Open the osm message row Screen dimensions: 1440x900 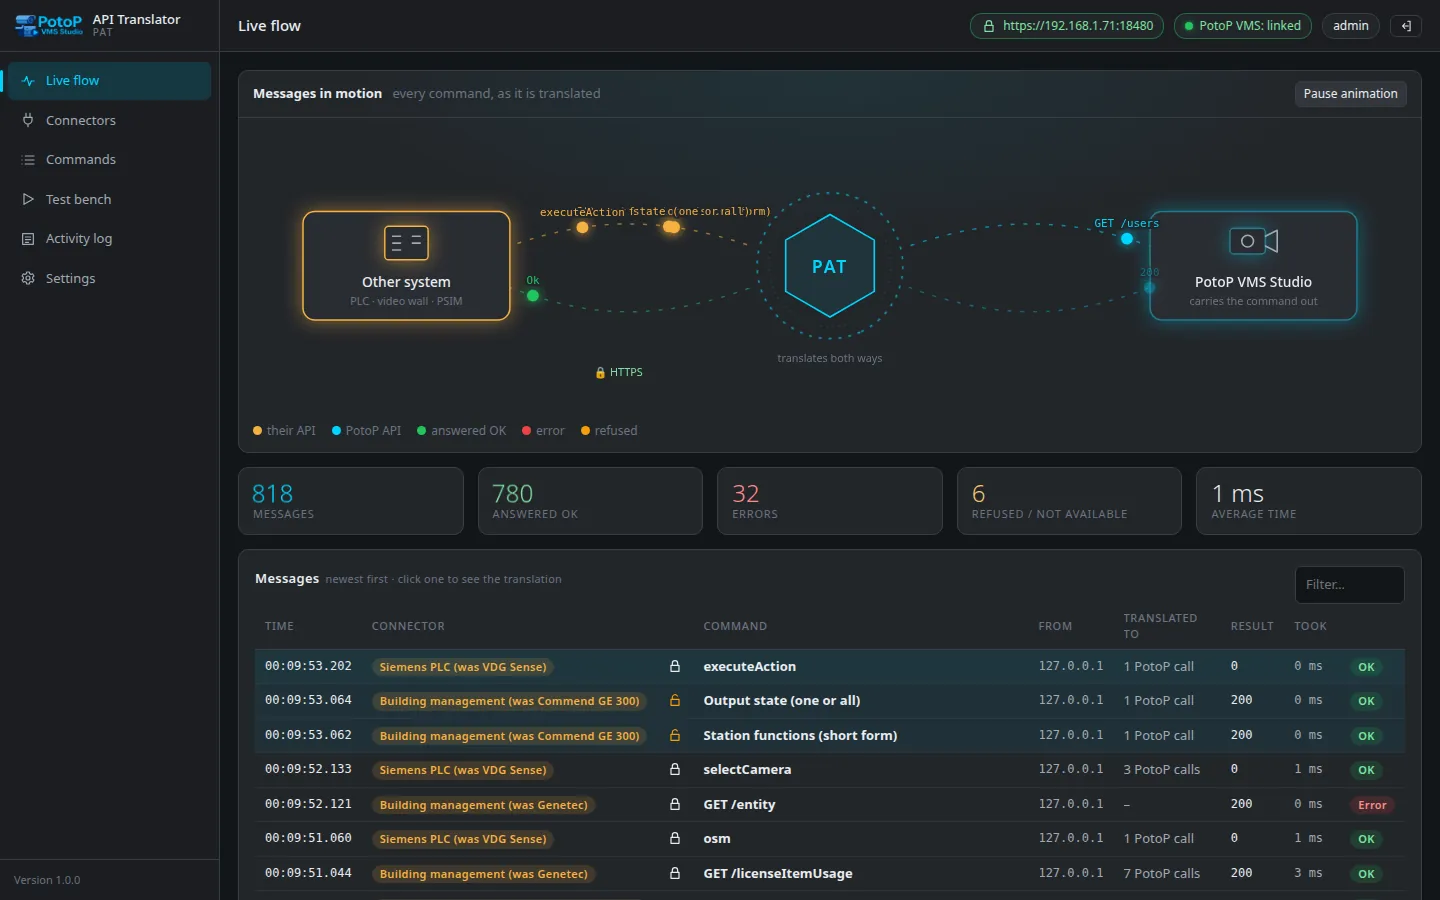830,839
